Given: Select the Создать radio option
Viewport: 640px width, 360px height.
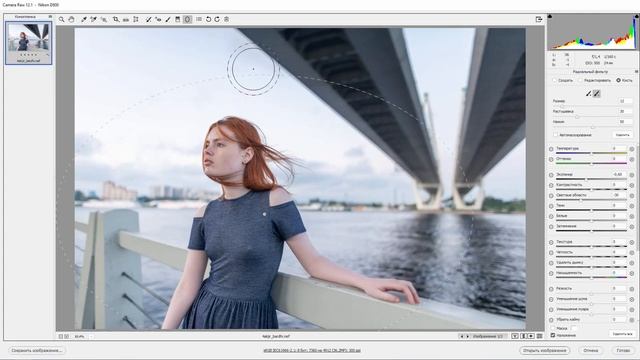Looking at the screenshot, I should click(x=555, y=80).
